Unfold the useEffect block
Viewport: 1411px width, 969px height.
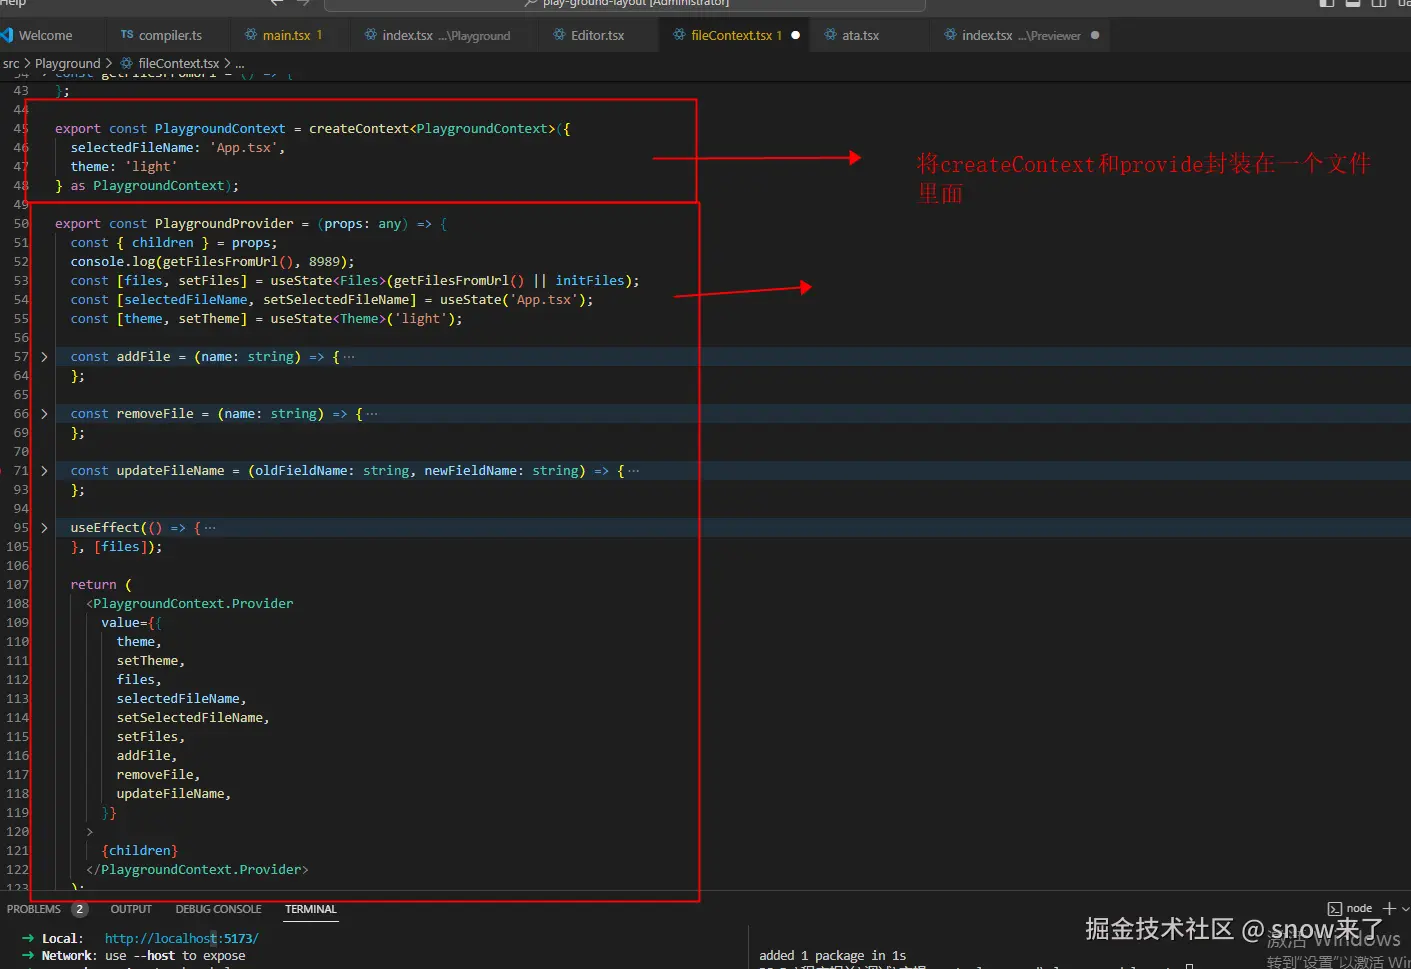click(x=44, y=528)
